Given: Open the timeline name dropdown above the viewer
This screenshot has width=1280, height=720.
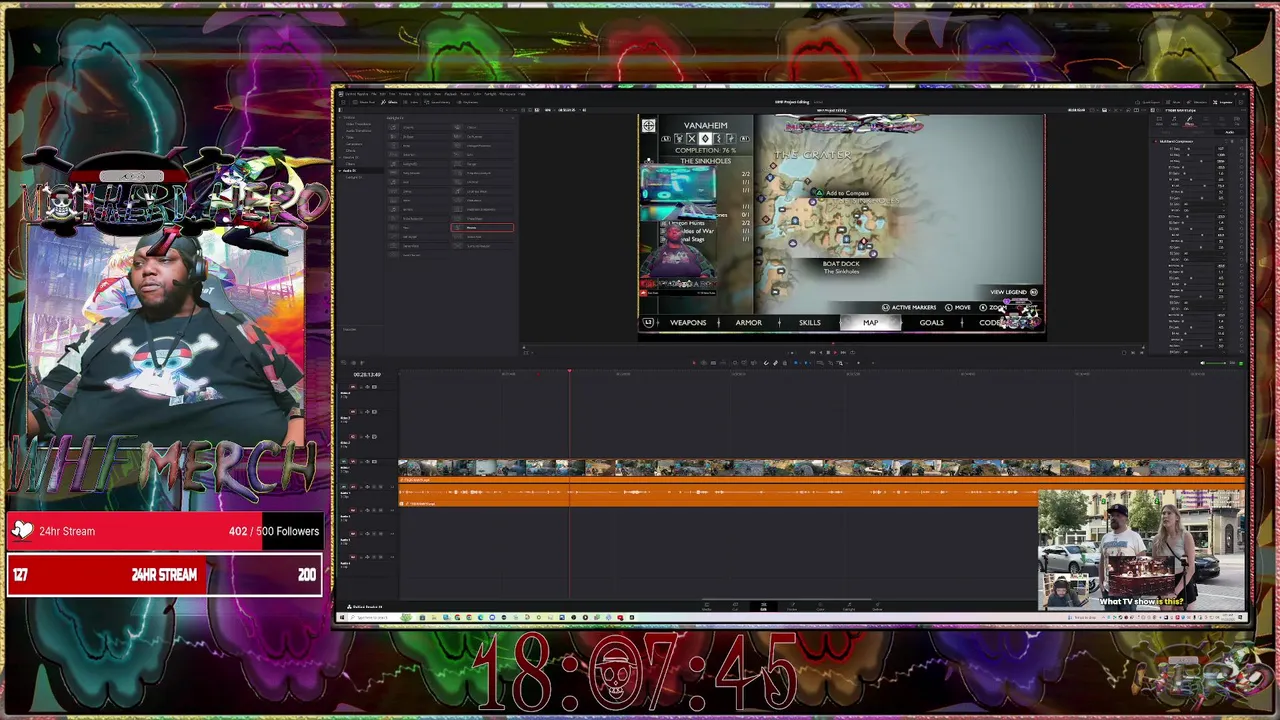Looking at the screenshot, I should 833,110.
